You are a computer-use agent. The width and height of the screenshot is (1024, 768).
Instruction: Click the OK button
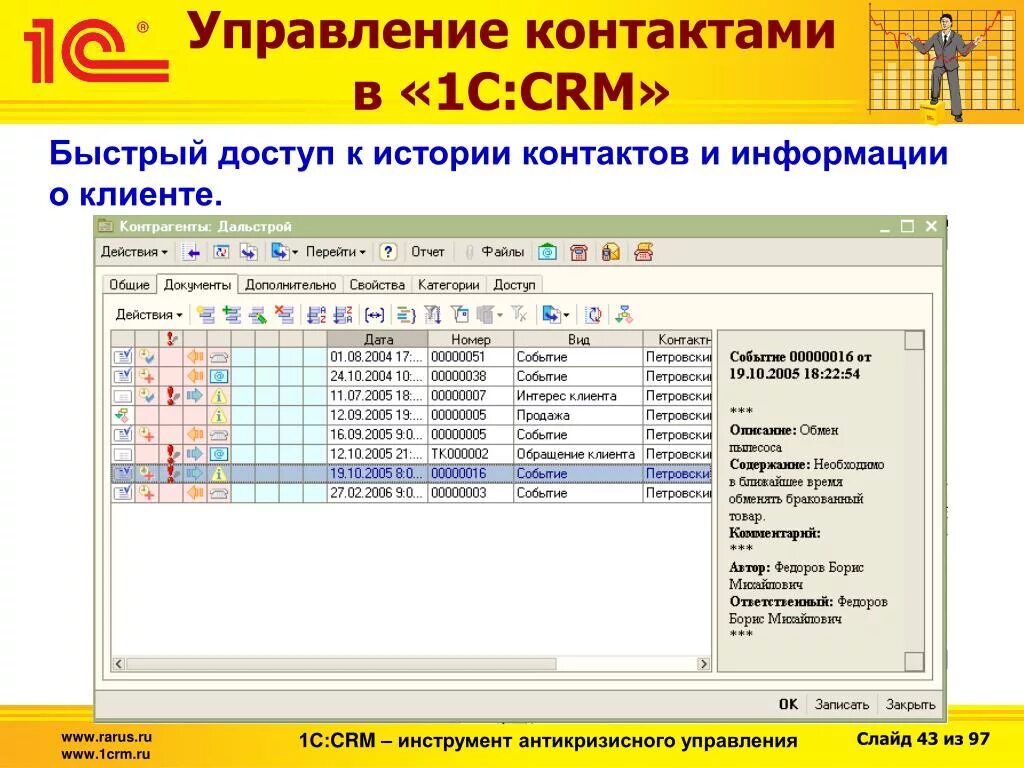pyautogui.click(x=788, y=705)
